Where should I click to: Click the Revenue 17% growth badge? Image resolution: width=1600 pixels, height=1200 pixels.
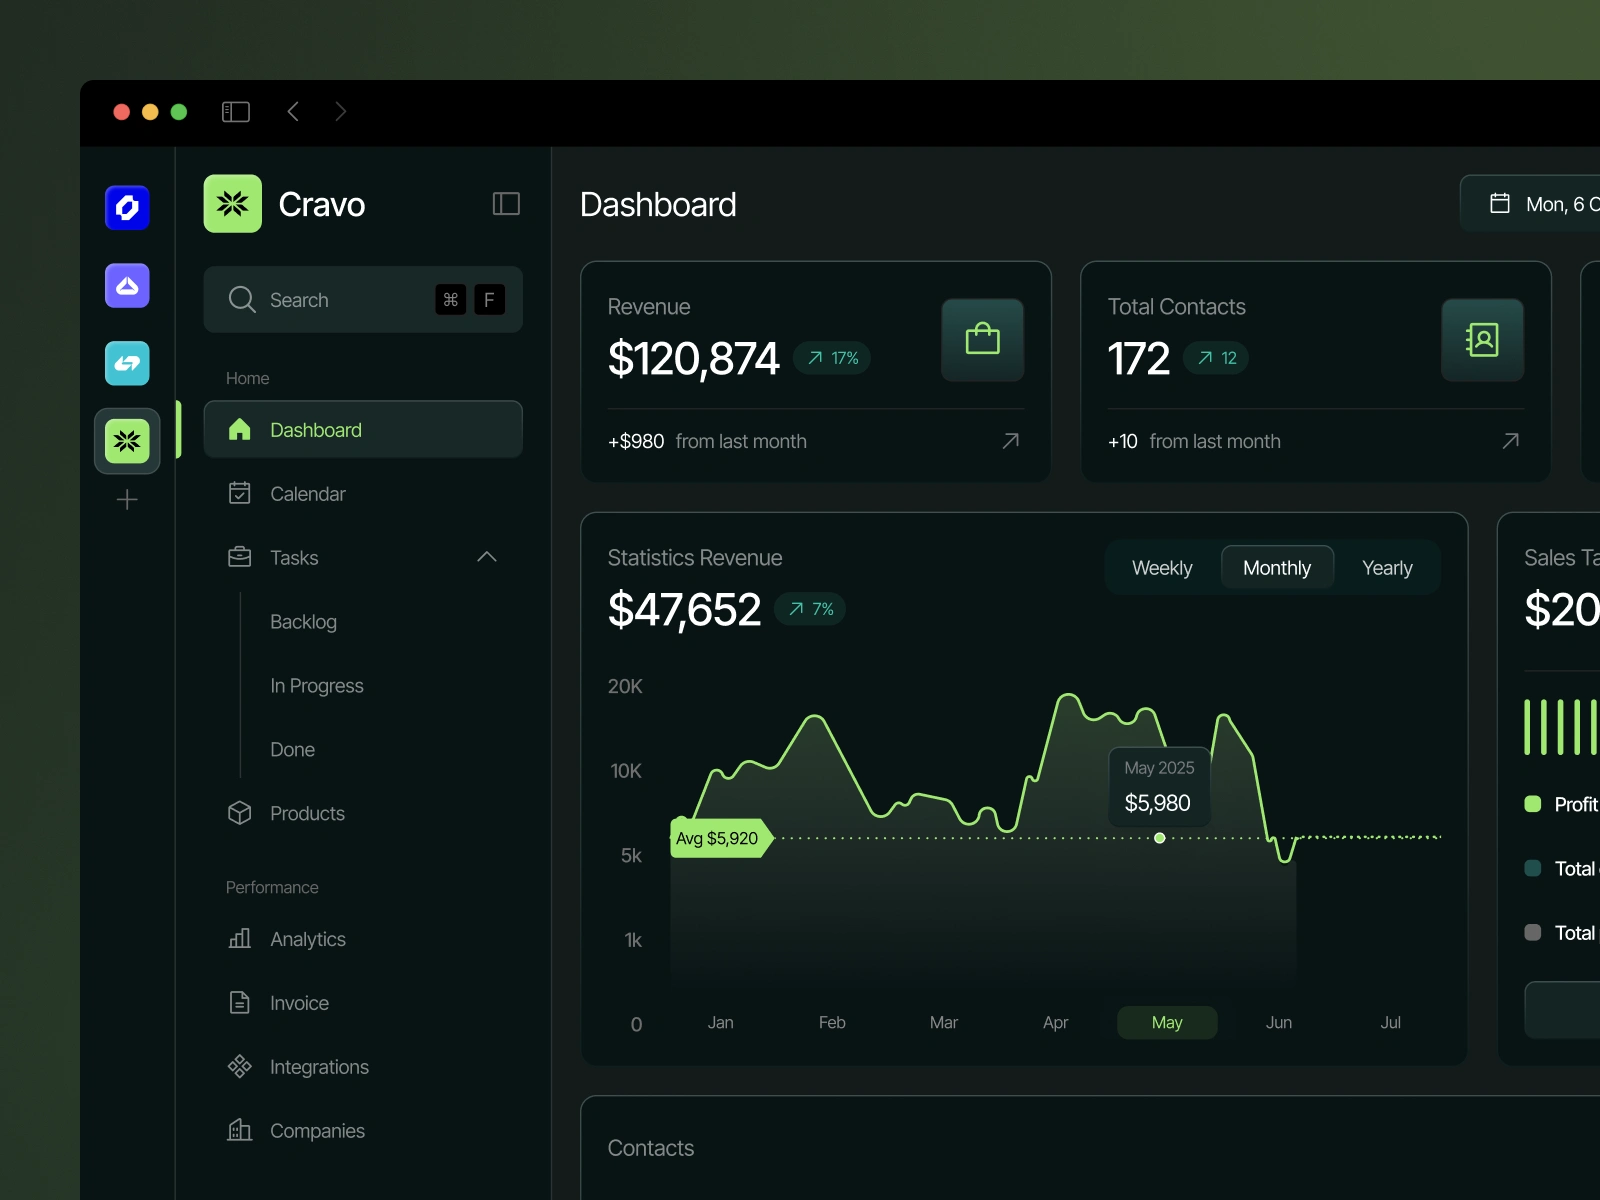[832, 358]
